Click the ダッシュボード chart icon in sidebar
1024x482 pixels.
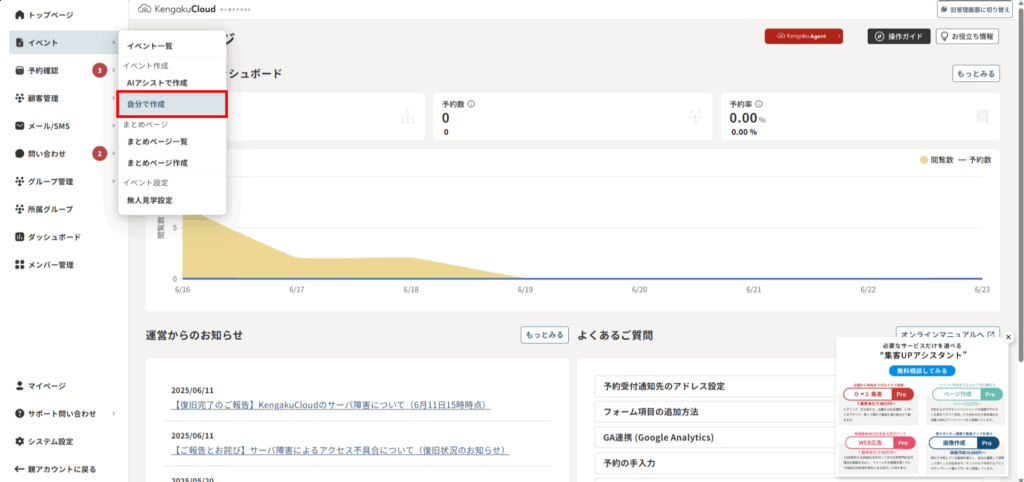pyautogui.click(x=20, y=237)
